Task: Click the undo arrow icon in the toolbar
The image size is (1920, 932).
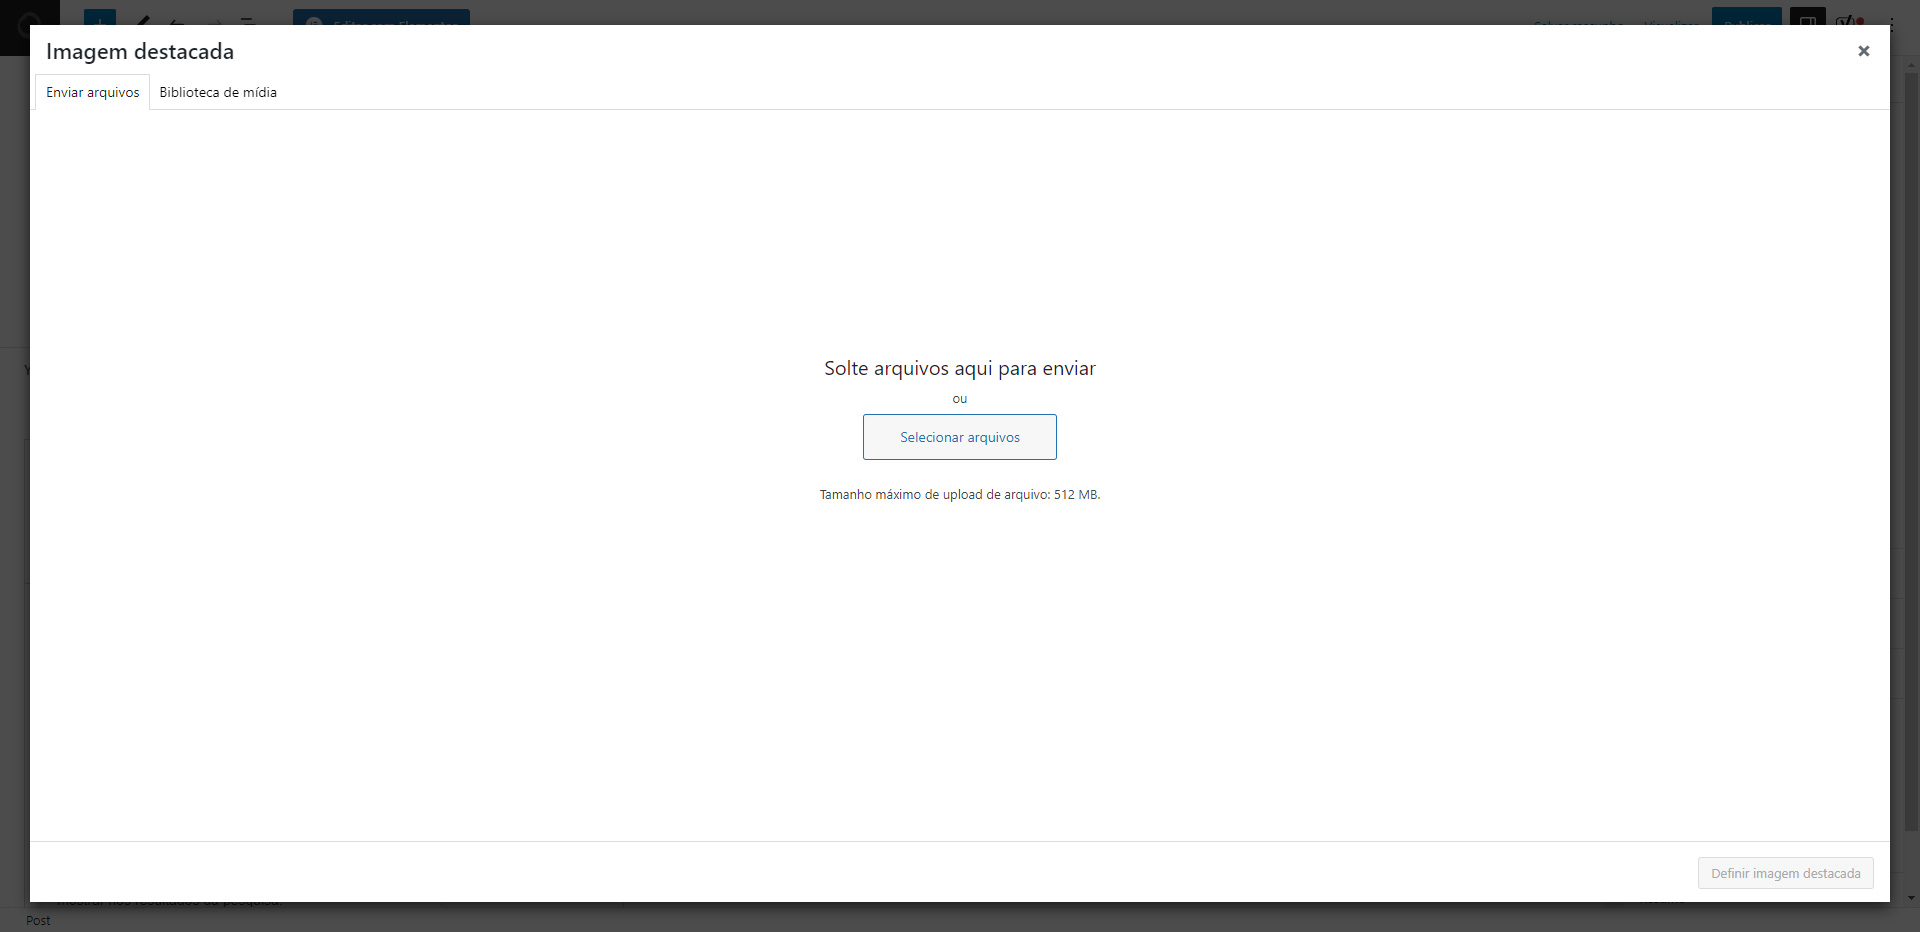Action: [x=177, y=19]
